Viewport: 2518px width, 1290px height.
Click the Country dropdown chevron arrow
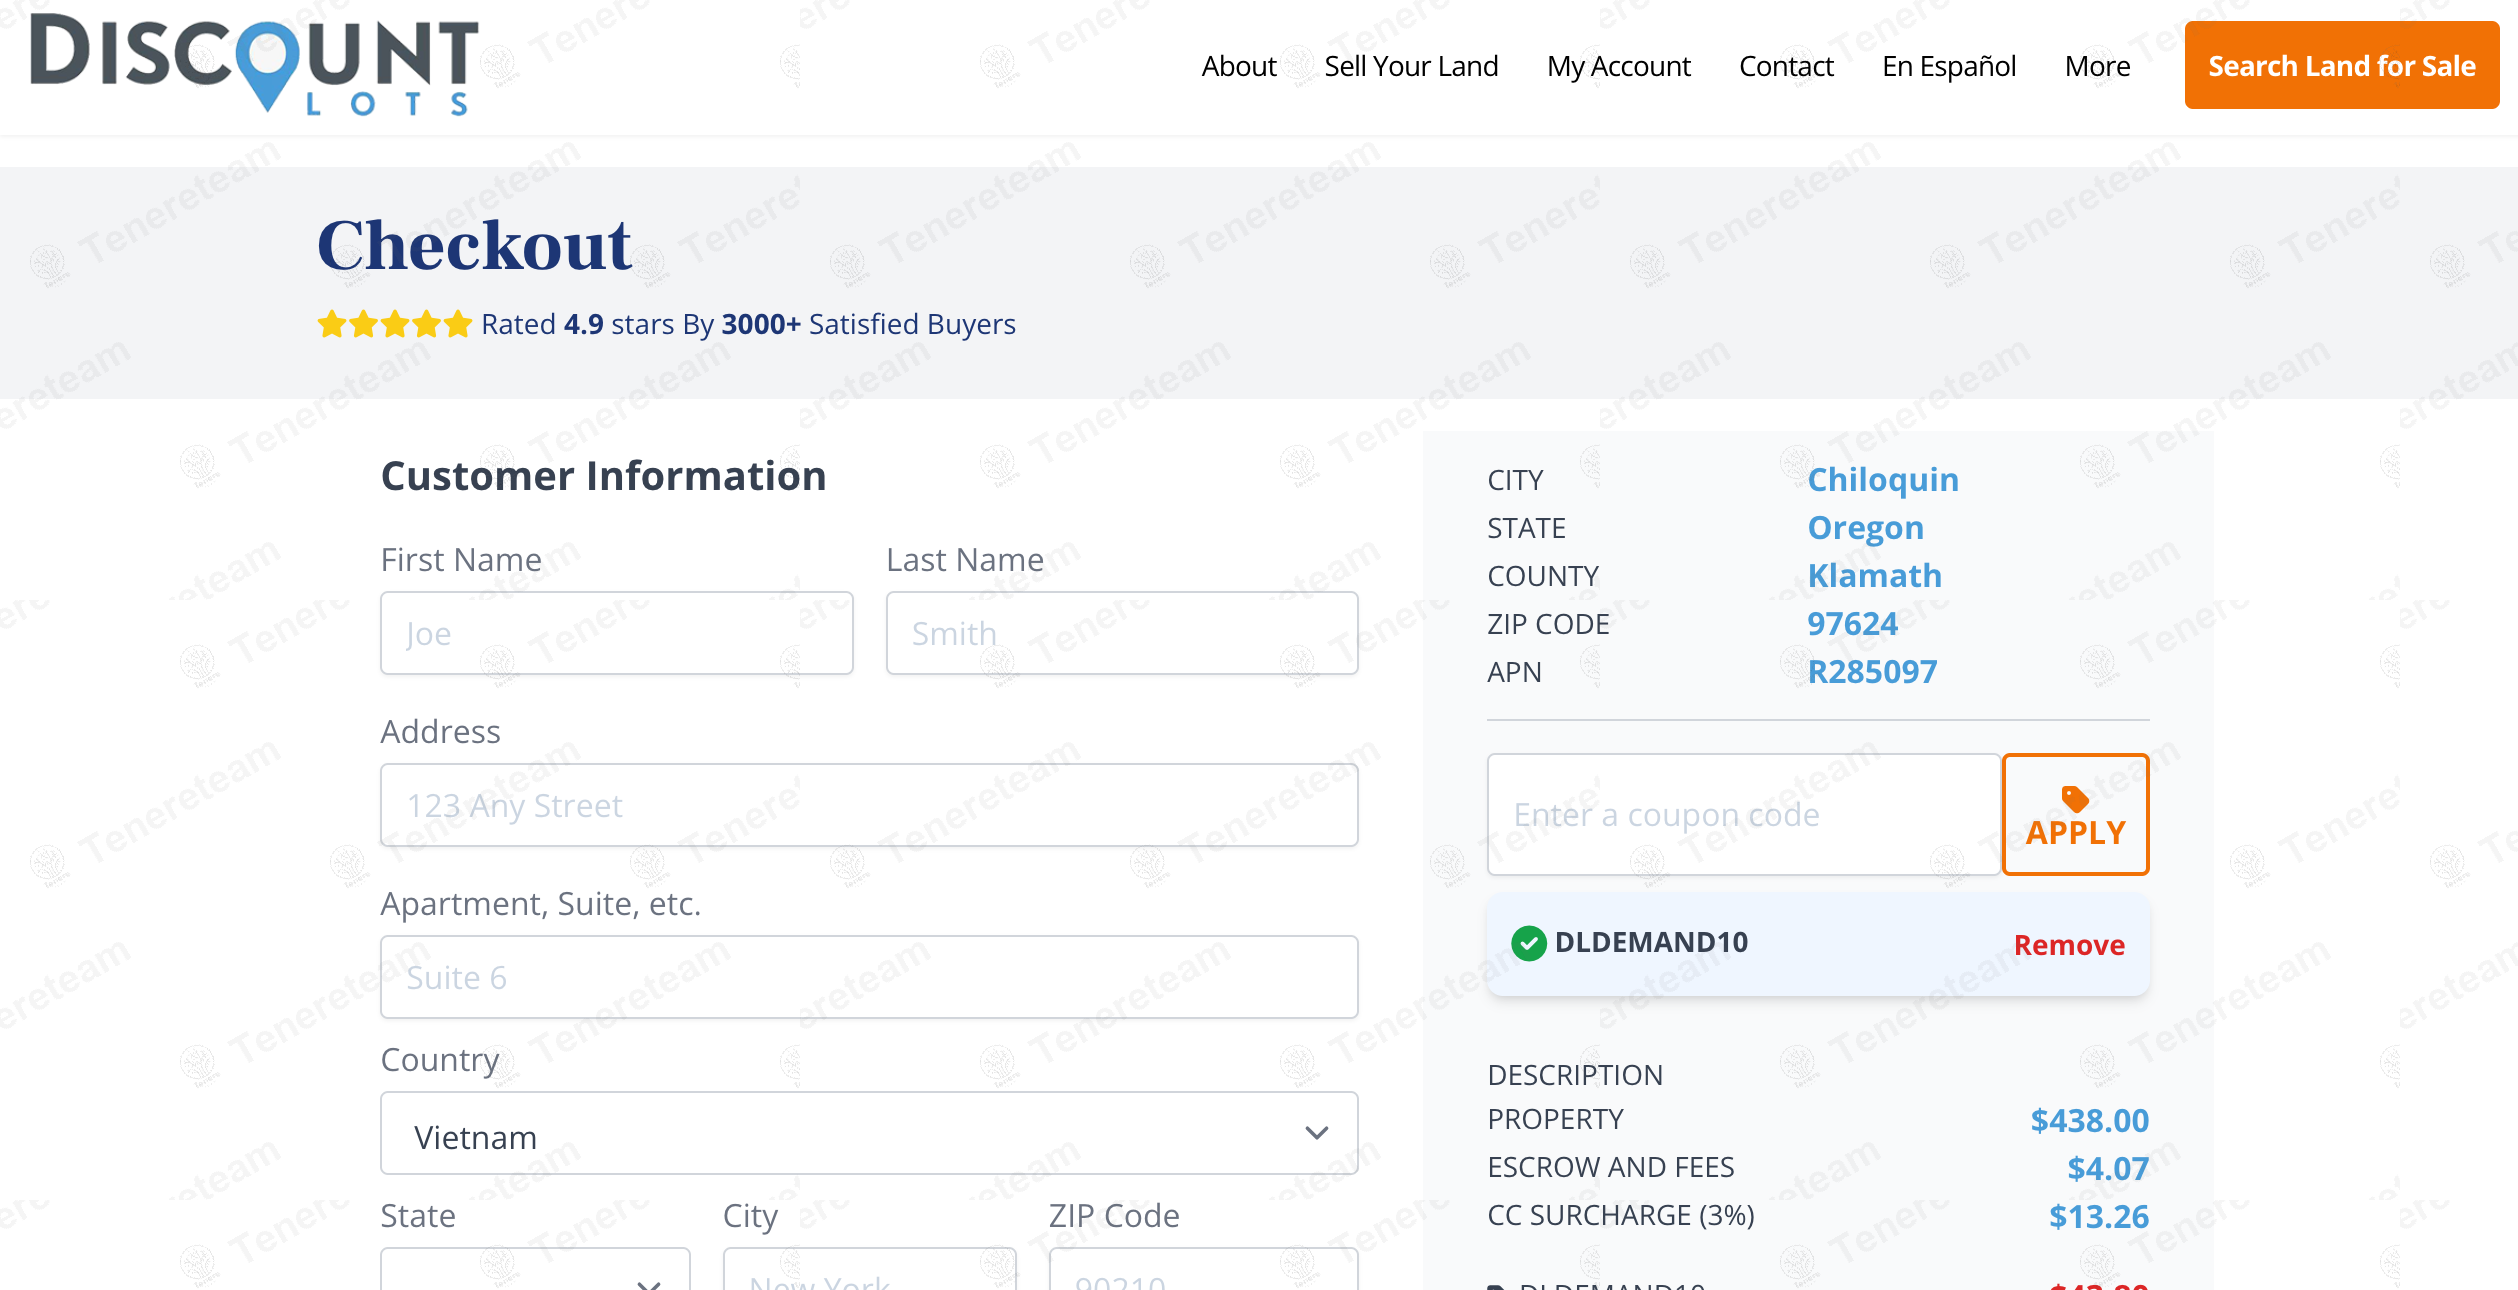[1317, 1133]
